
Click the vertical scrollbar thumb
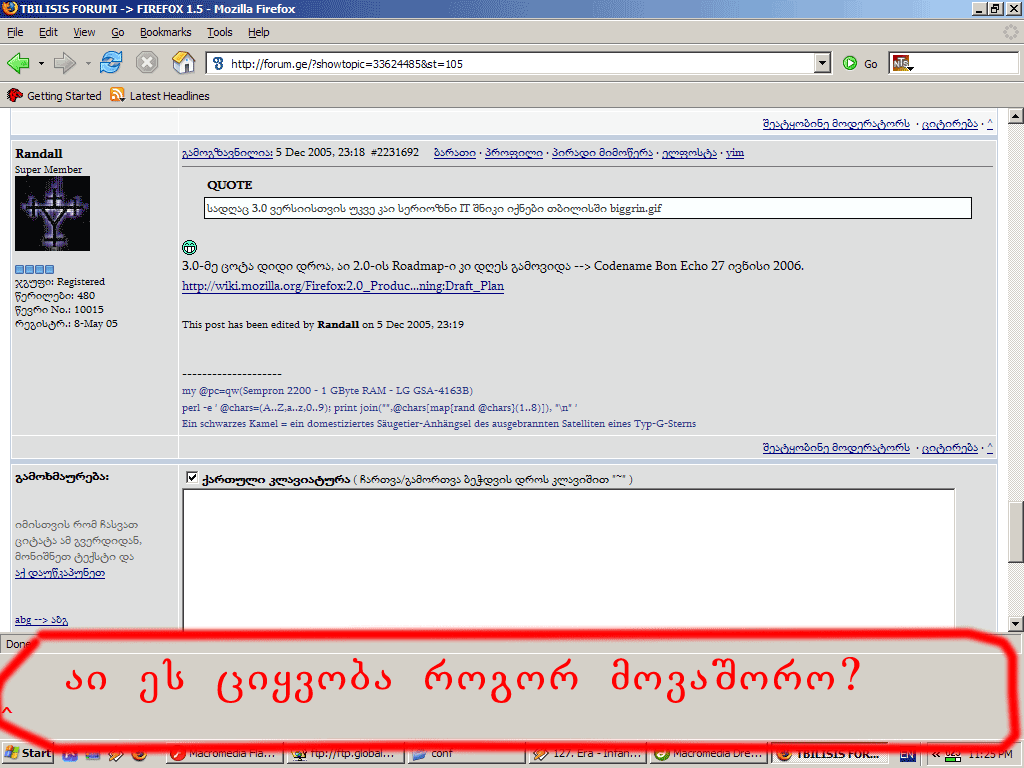[x=1015, y=532]
